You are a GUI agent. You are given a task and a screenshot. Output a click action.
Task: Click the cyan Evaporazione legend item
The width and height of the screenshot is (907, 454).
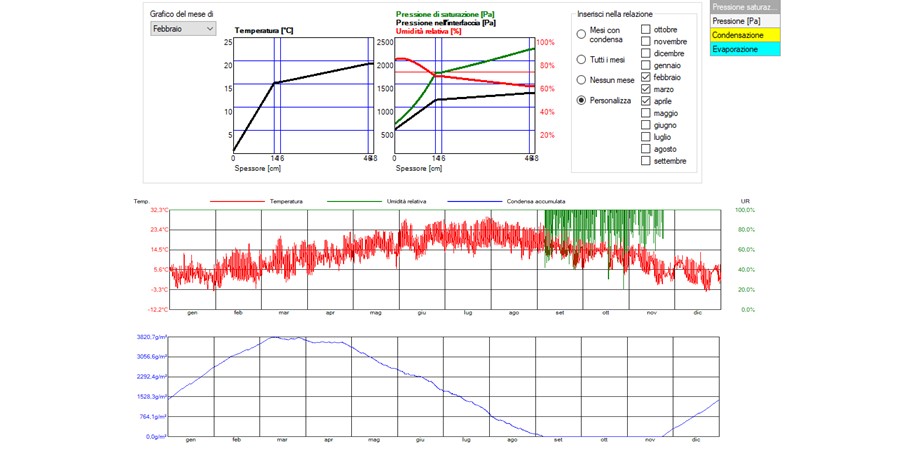744,48
